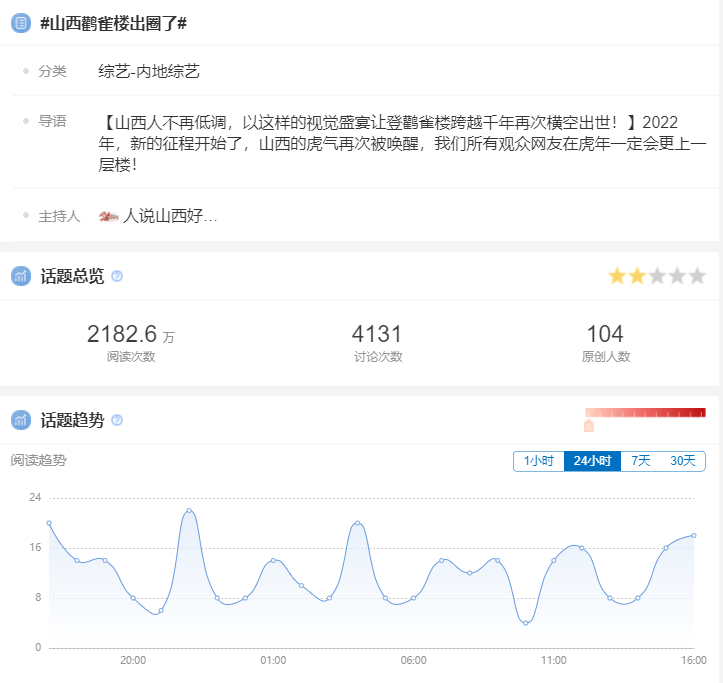Click the 06:00 axis label

click(414, 660)
